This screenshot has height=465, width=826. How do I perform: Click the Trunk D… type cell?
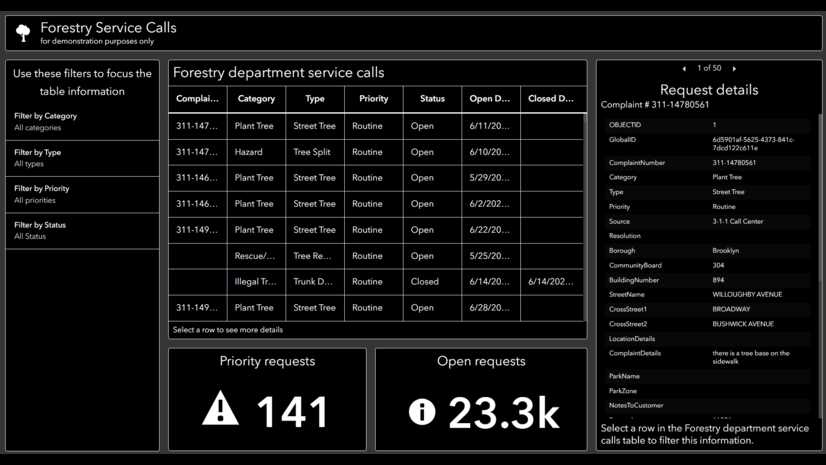click(315, 282)
